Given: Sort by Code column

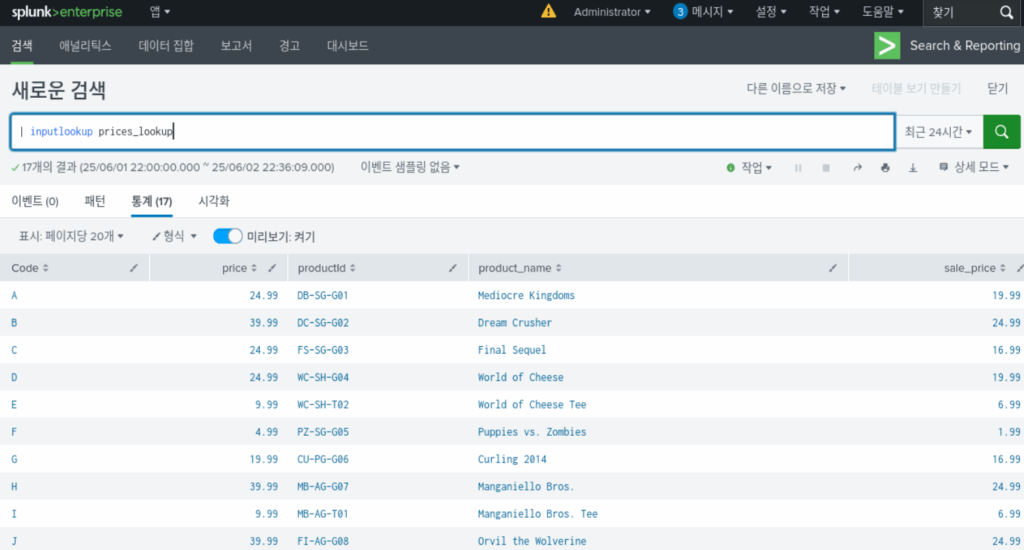Looking at the screenshot, I should click(30, 268).
